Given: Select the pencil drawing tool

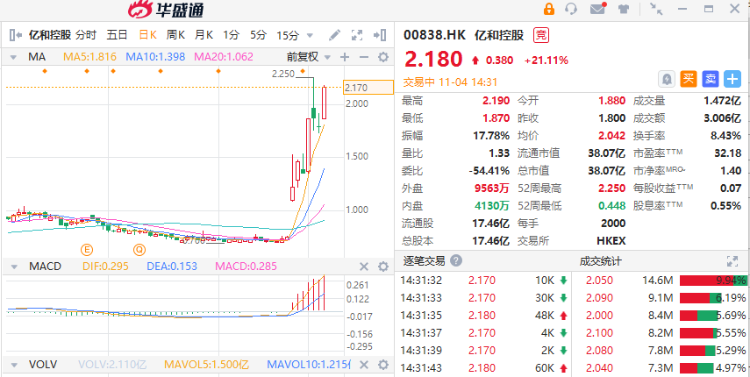Looking at the screenshot, I should pyautogui.click(x=334, y=35).
